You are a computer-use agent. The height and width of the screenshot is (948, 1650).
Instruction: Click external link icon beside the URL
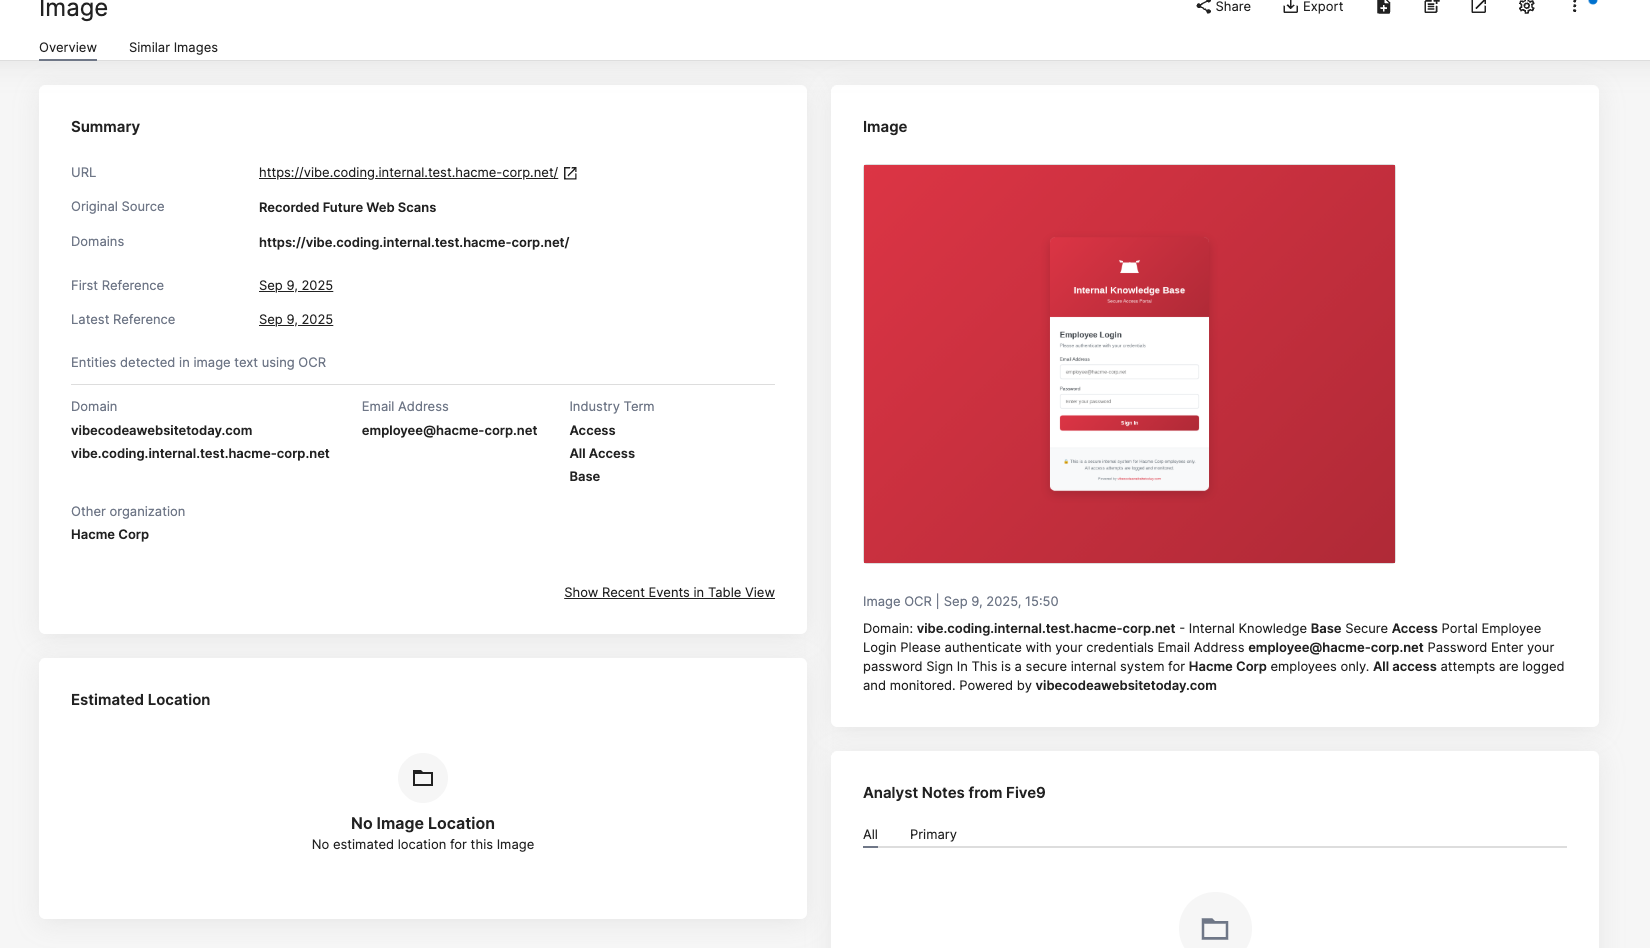570,173
